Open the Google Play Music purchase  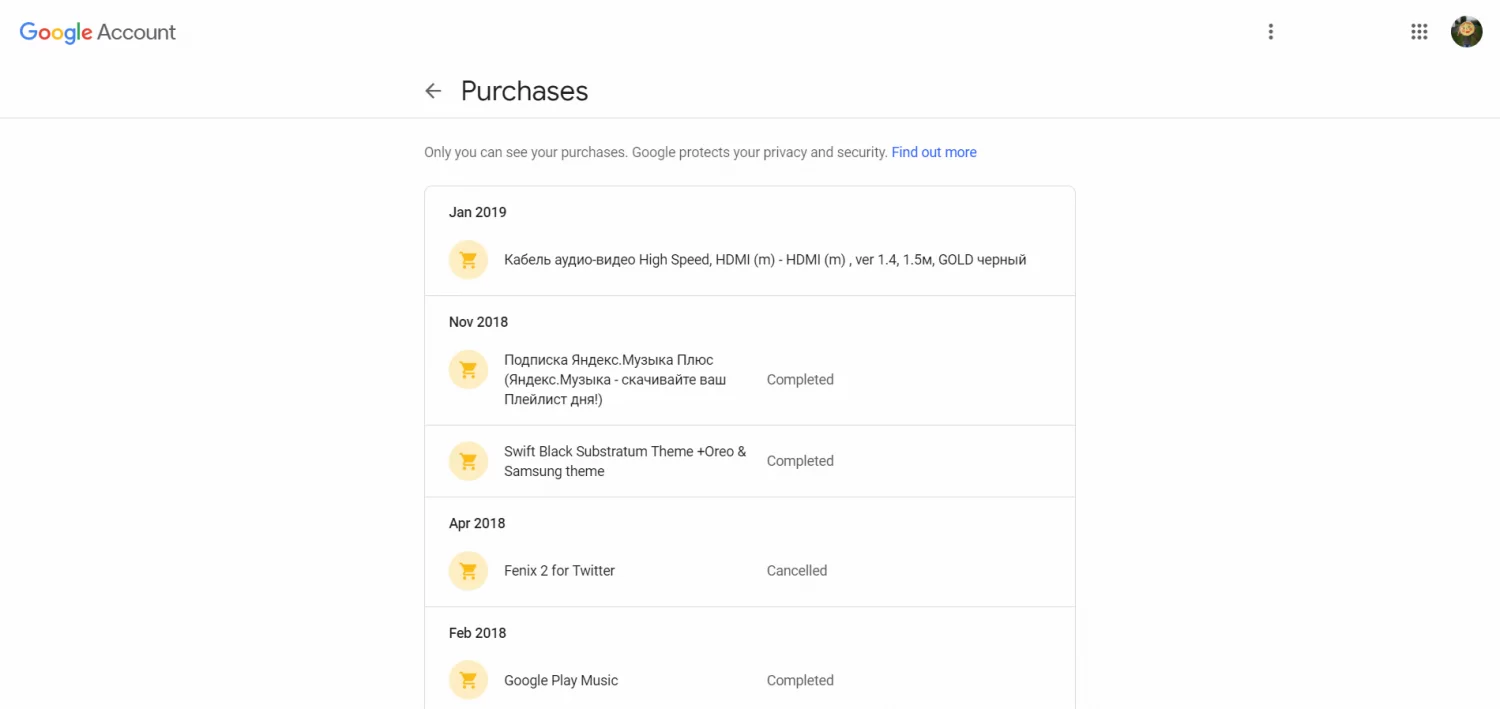(561, 680)
